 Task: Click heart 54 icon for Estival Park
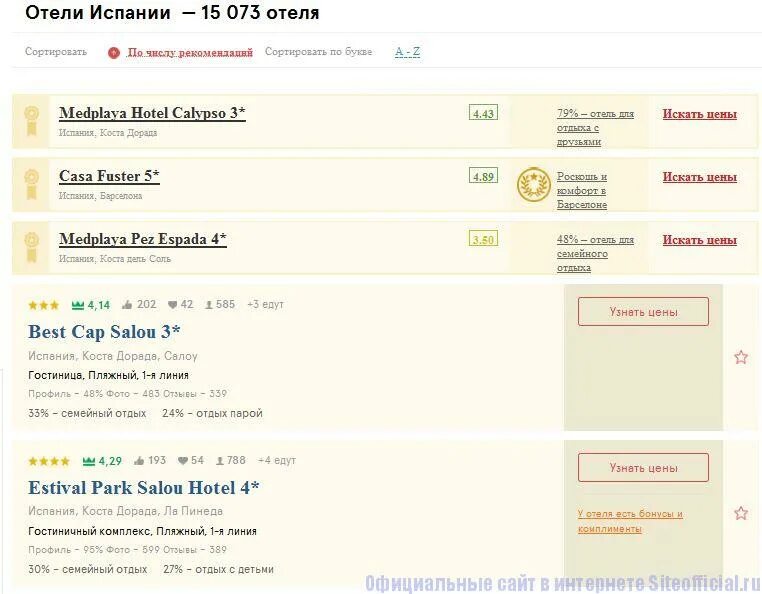(183, 461)
